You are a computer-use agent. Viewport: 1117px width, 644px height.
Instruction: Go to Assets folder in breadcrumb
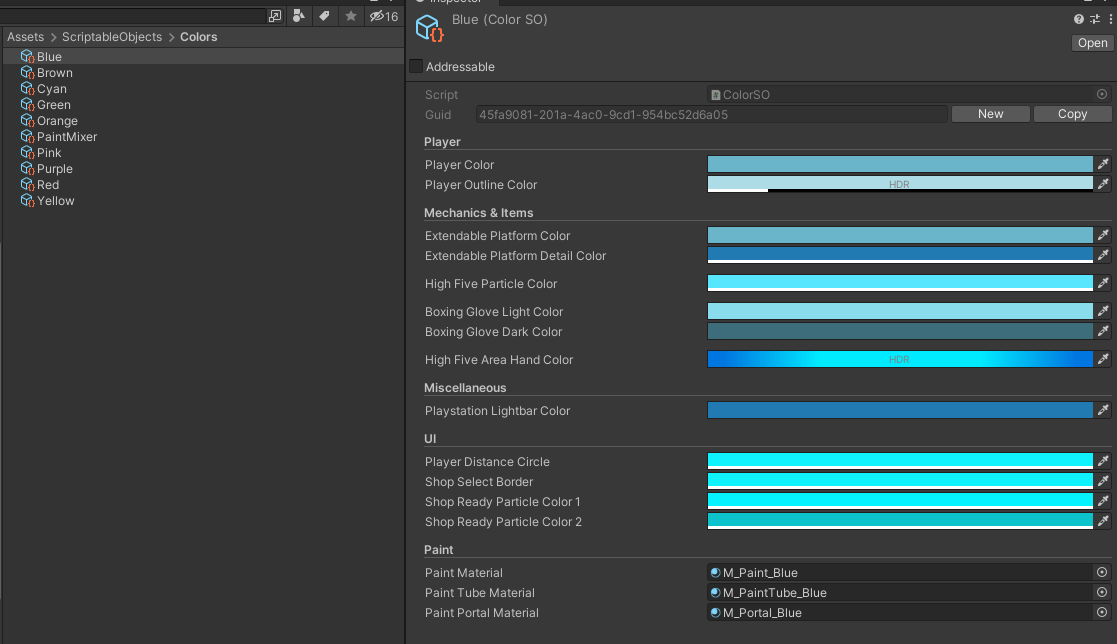coord(25,37)
